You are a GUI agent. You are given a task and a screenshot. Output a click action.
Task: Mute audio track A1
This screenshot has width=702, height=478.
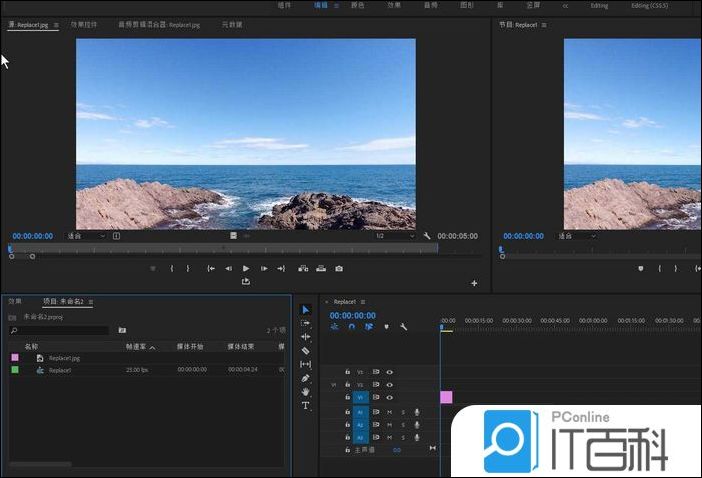390,412
